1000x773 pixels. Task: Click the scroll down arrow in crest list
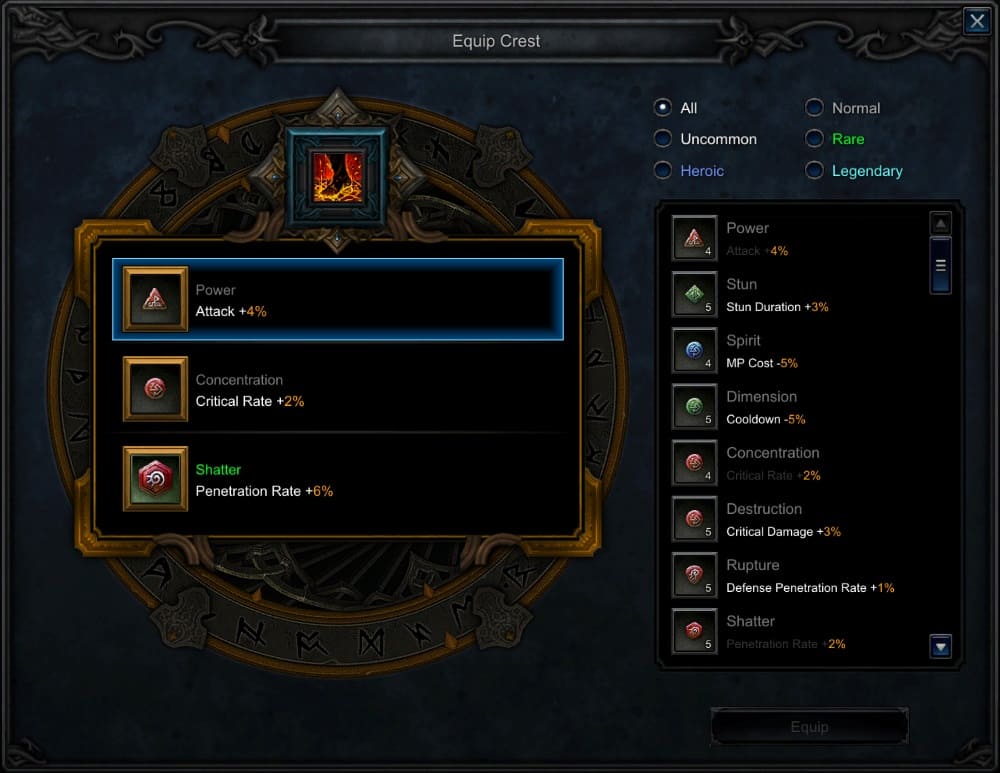tap(941, 647)
